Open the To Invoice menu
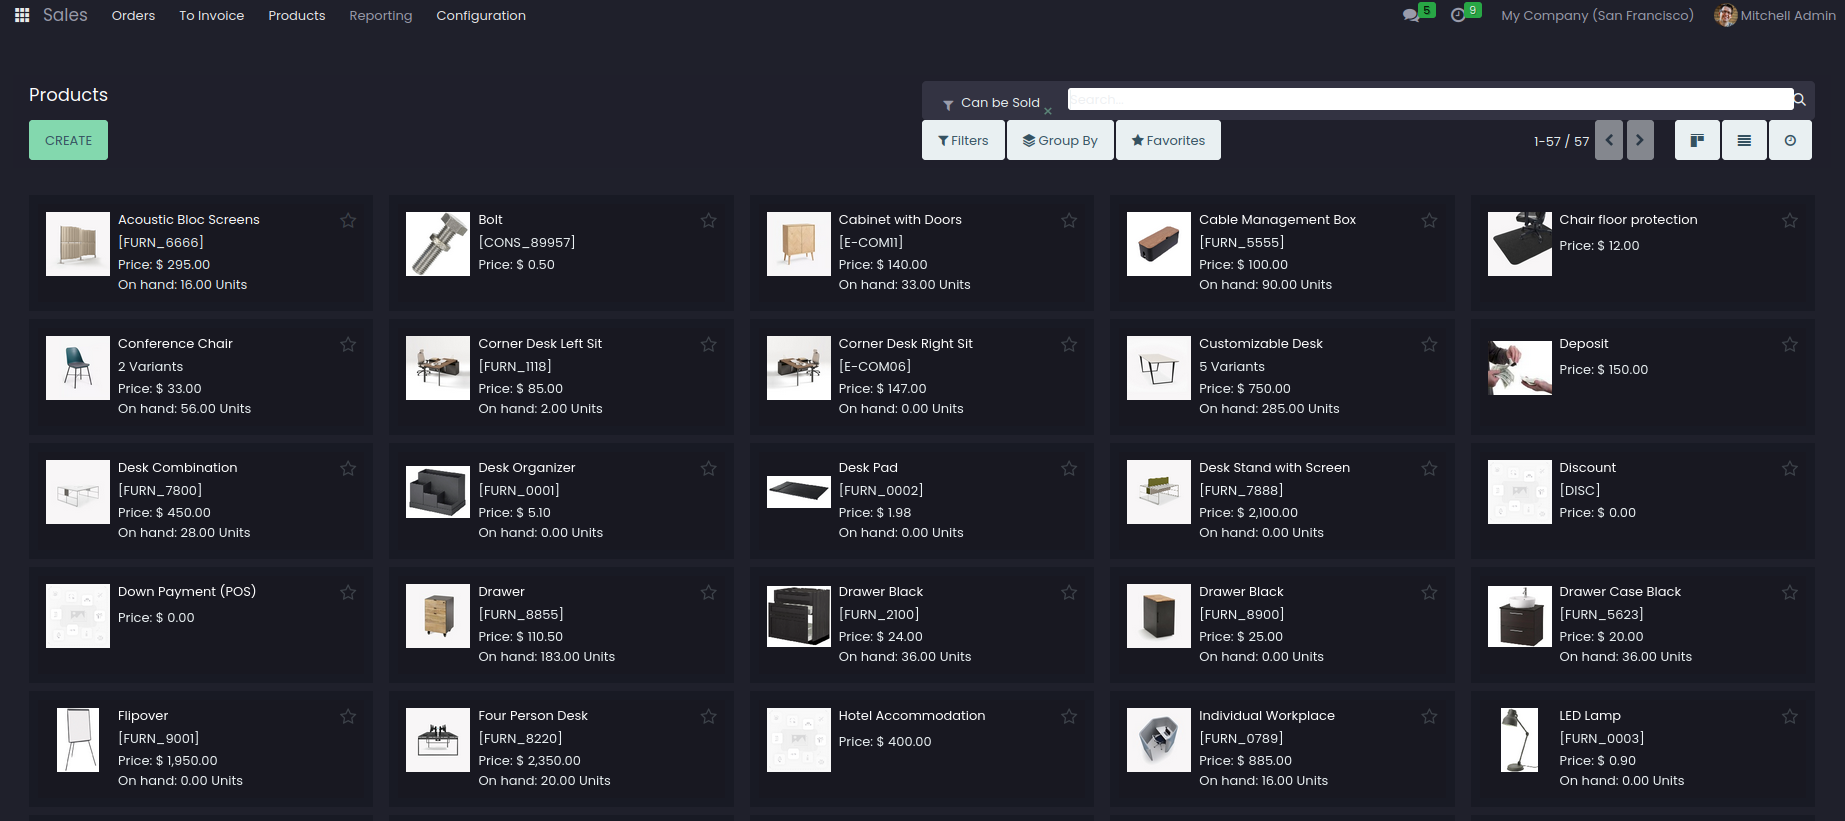The image size is (1845, 821). [x=211, y=15]
